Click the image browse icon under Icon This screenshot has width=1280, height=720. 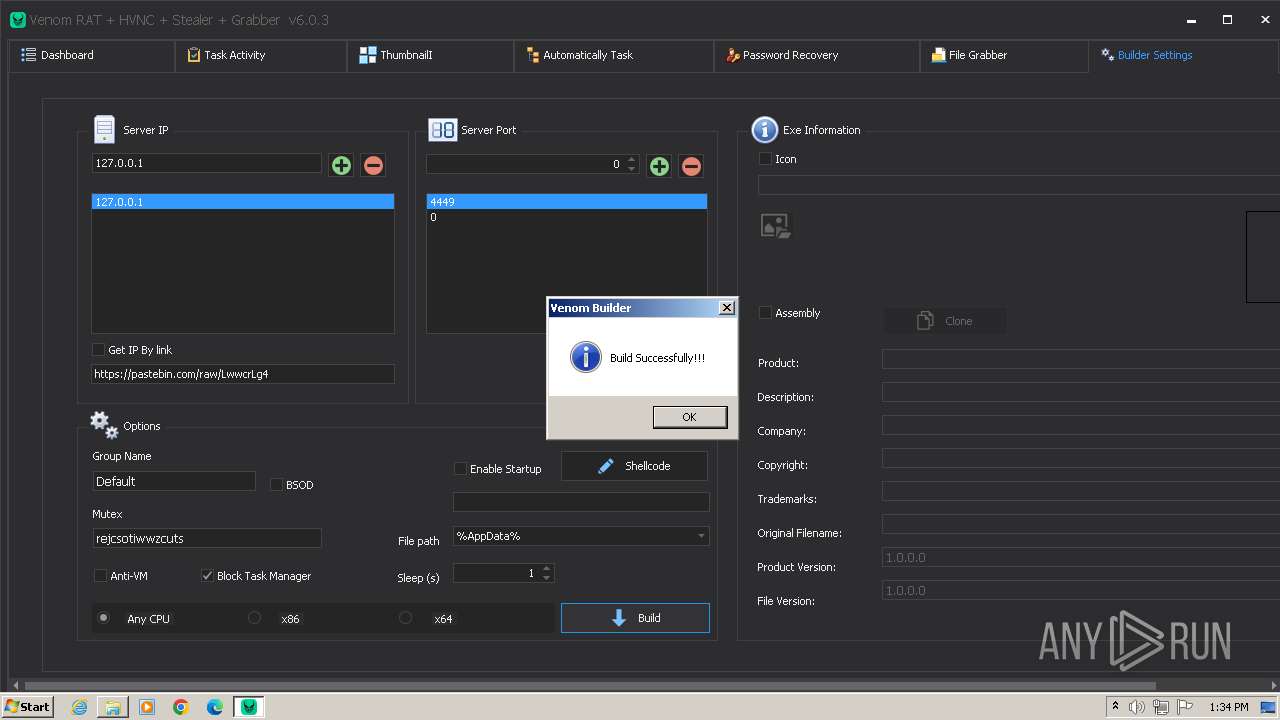(x=775, y=226)
